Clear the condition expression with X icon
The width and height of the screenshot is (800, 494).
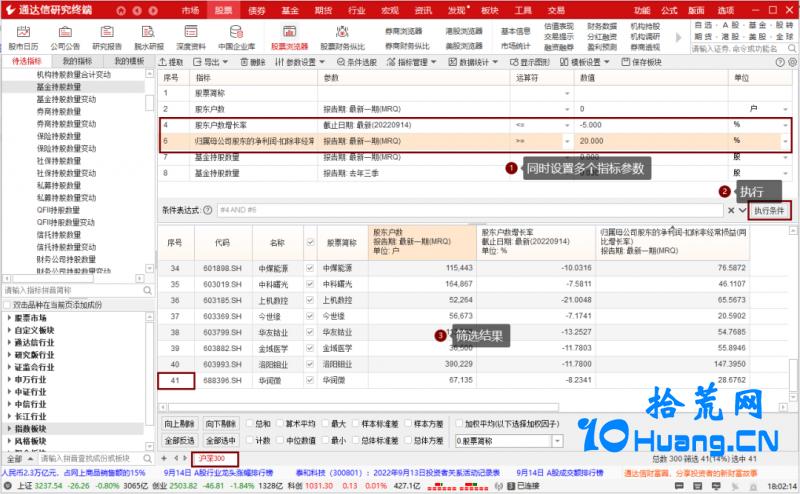[731, 210]
